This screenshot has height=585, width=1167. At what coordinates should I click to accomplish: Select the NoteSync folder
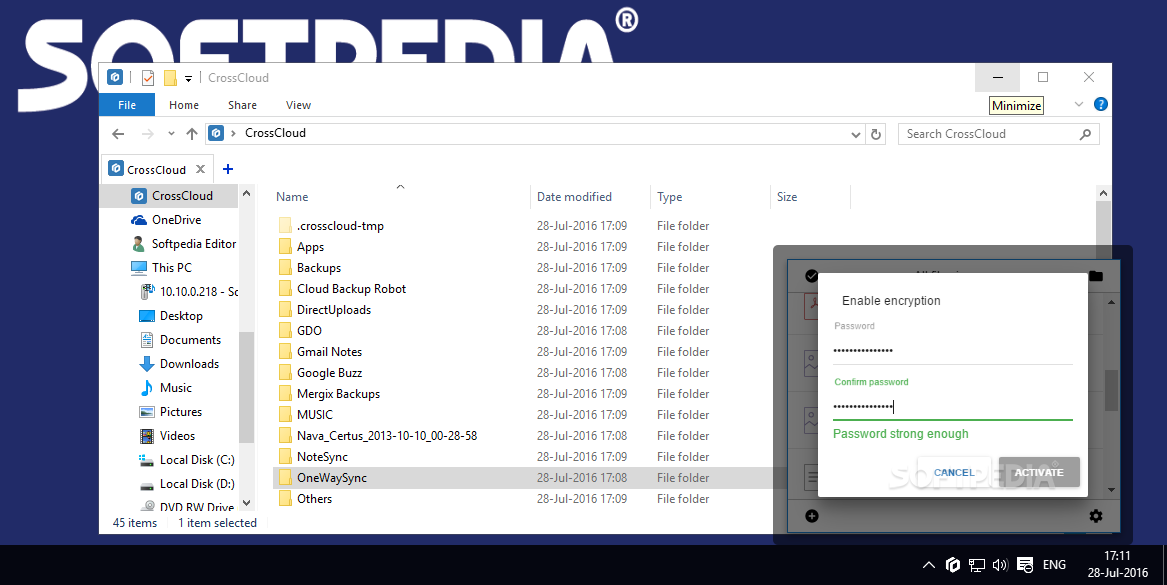[322, 456]
